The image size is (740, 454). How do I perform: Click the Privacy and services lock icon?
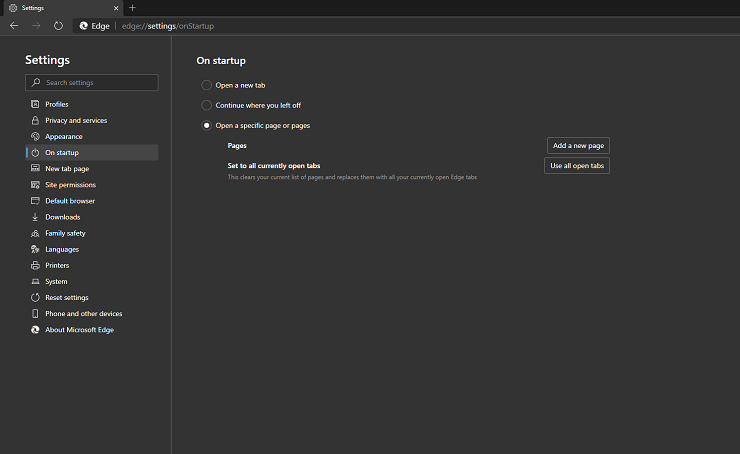click(x=35, y=120)
